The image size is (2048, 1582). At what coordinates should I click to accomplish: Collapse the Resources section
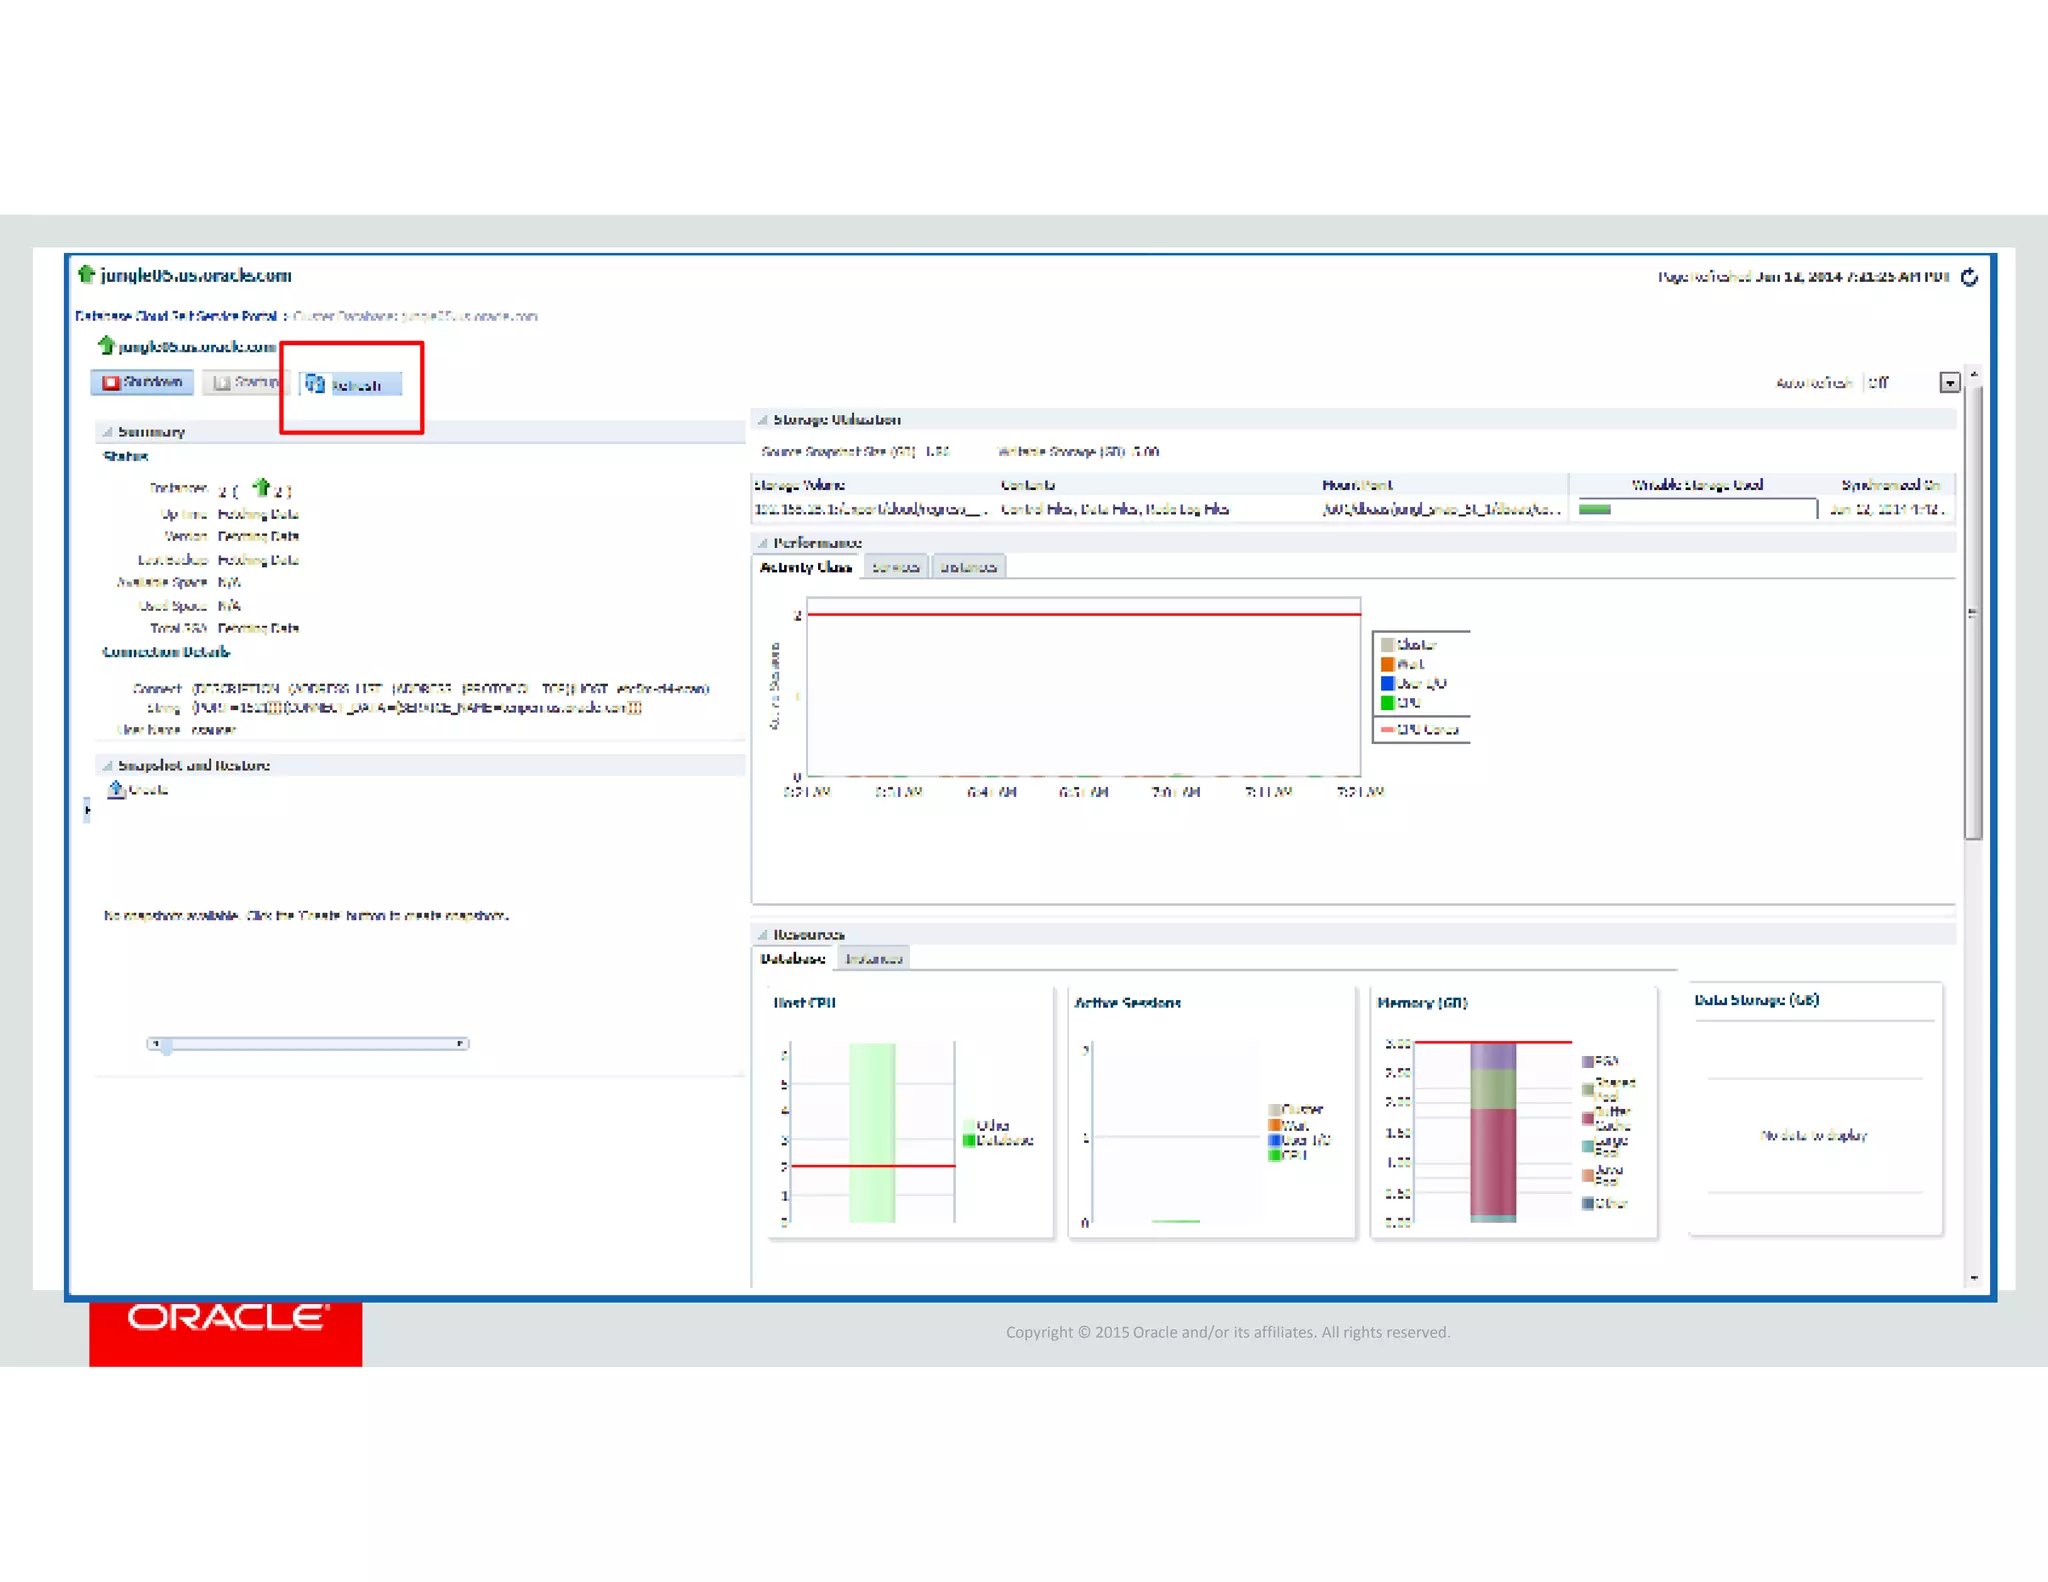pyautogui.click(x=762, y=935)
